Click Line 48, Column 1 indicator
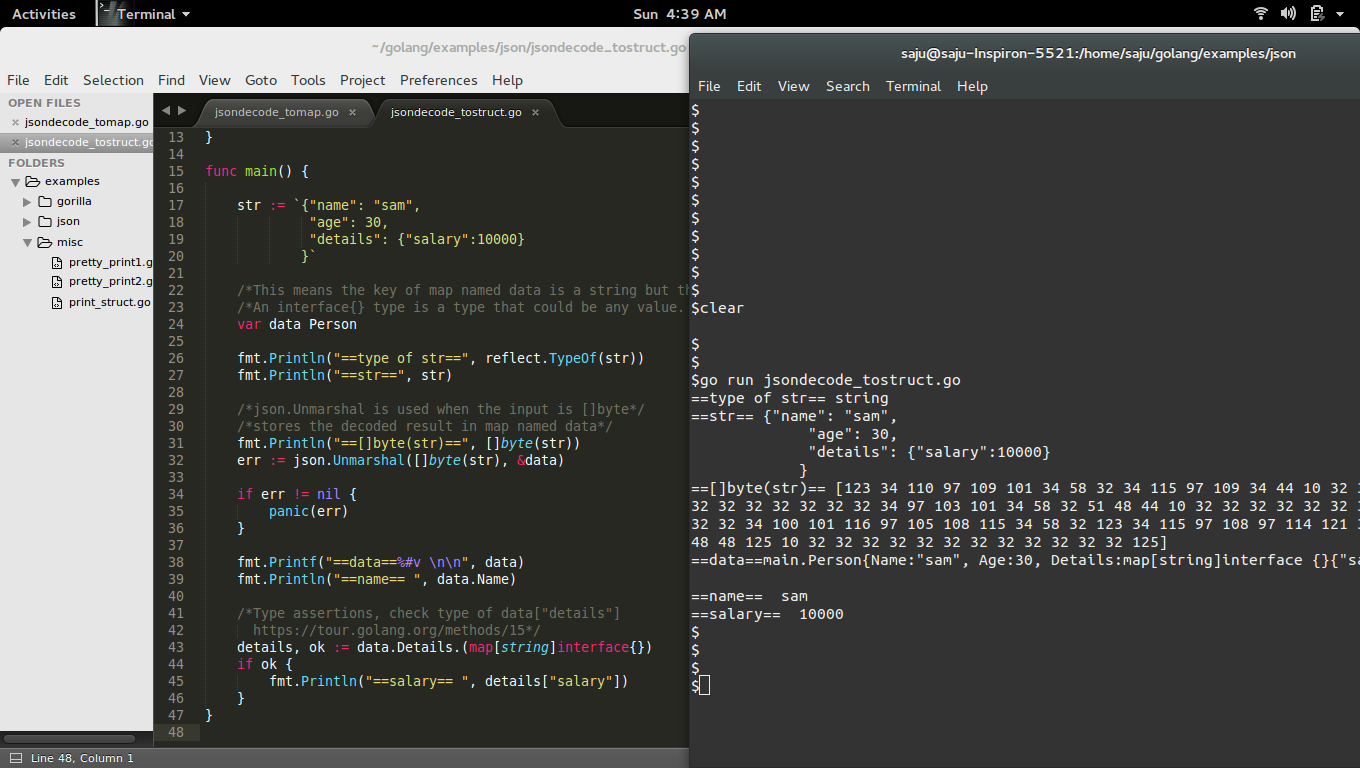 pos(80,757)
